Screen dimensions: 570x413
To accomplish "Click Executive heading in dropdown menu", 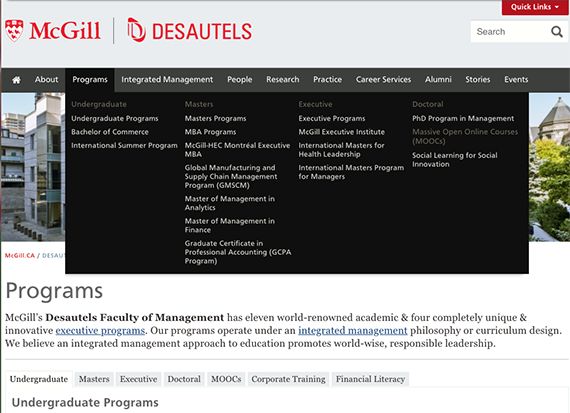I will point(315,104).
